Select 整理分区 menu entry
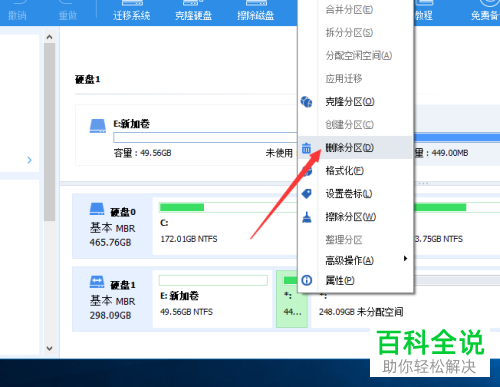The image size is (500, 387). point(355,240)
